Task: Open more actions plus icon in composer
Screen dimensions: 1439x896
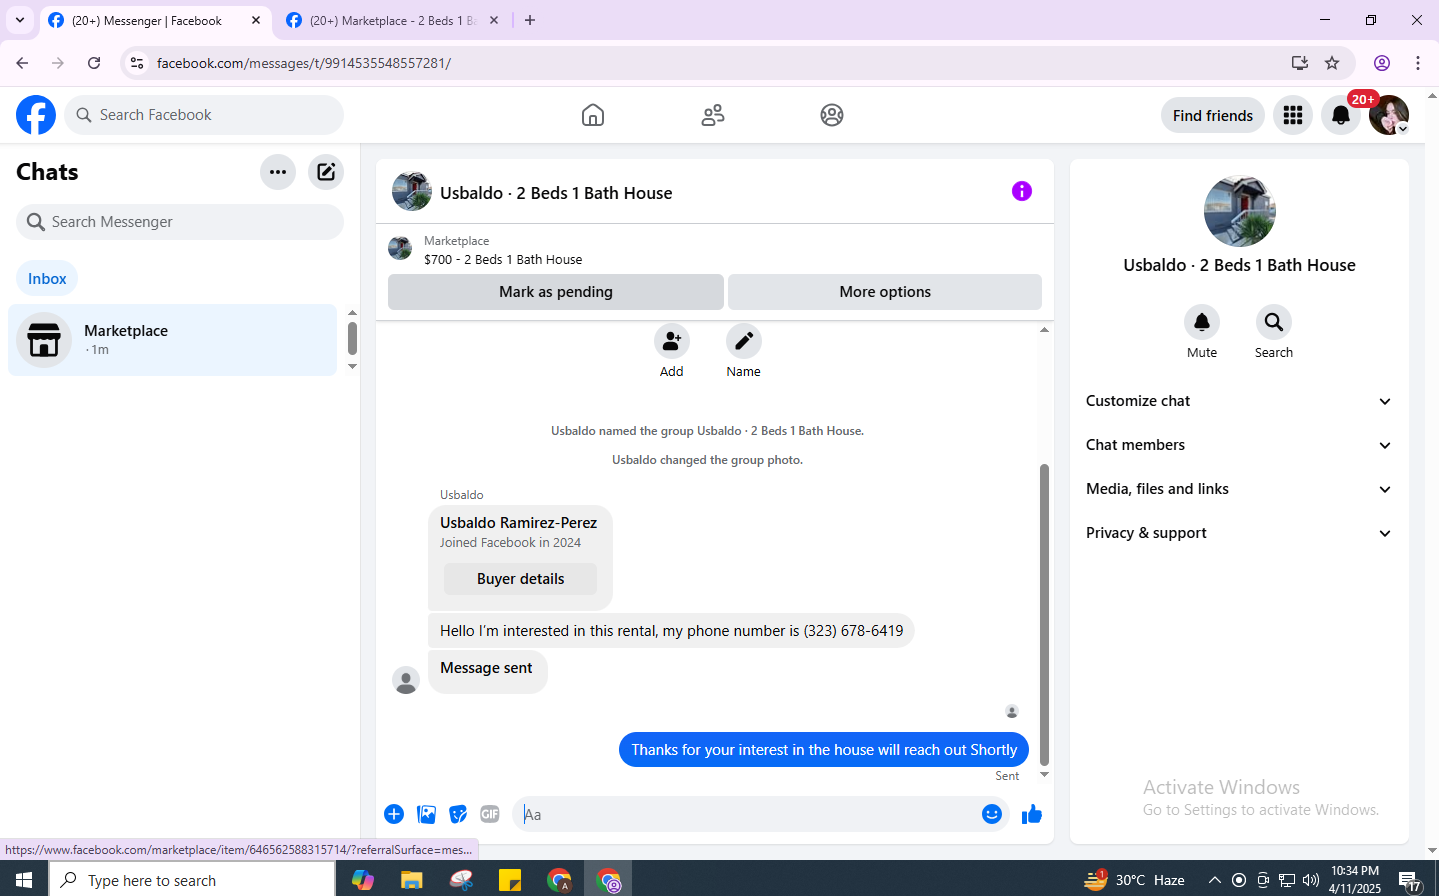Action: (394, 814)
